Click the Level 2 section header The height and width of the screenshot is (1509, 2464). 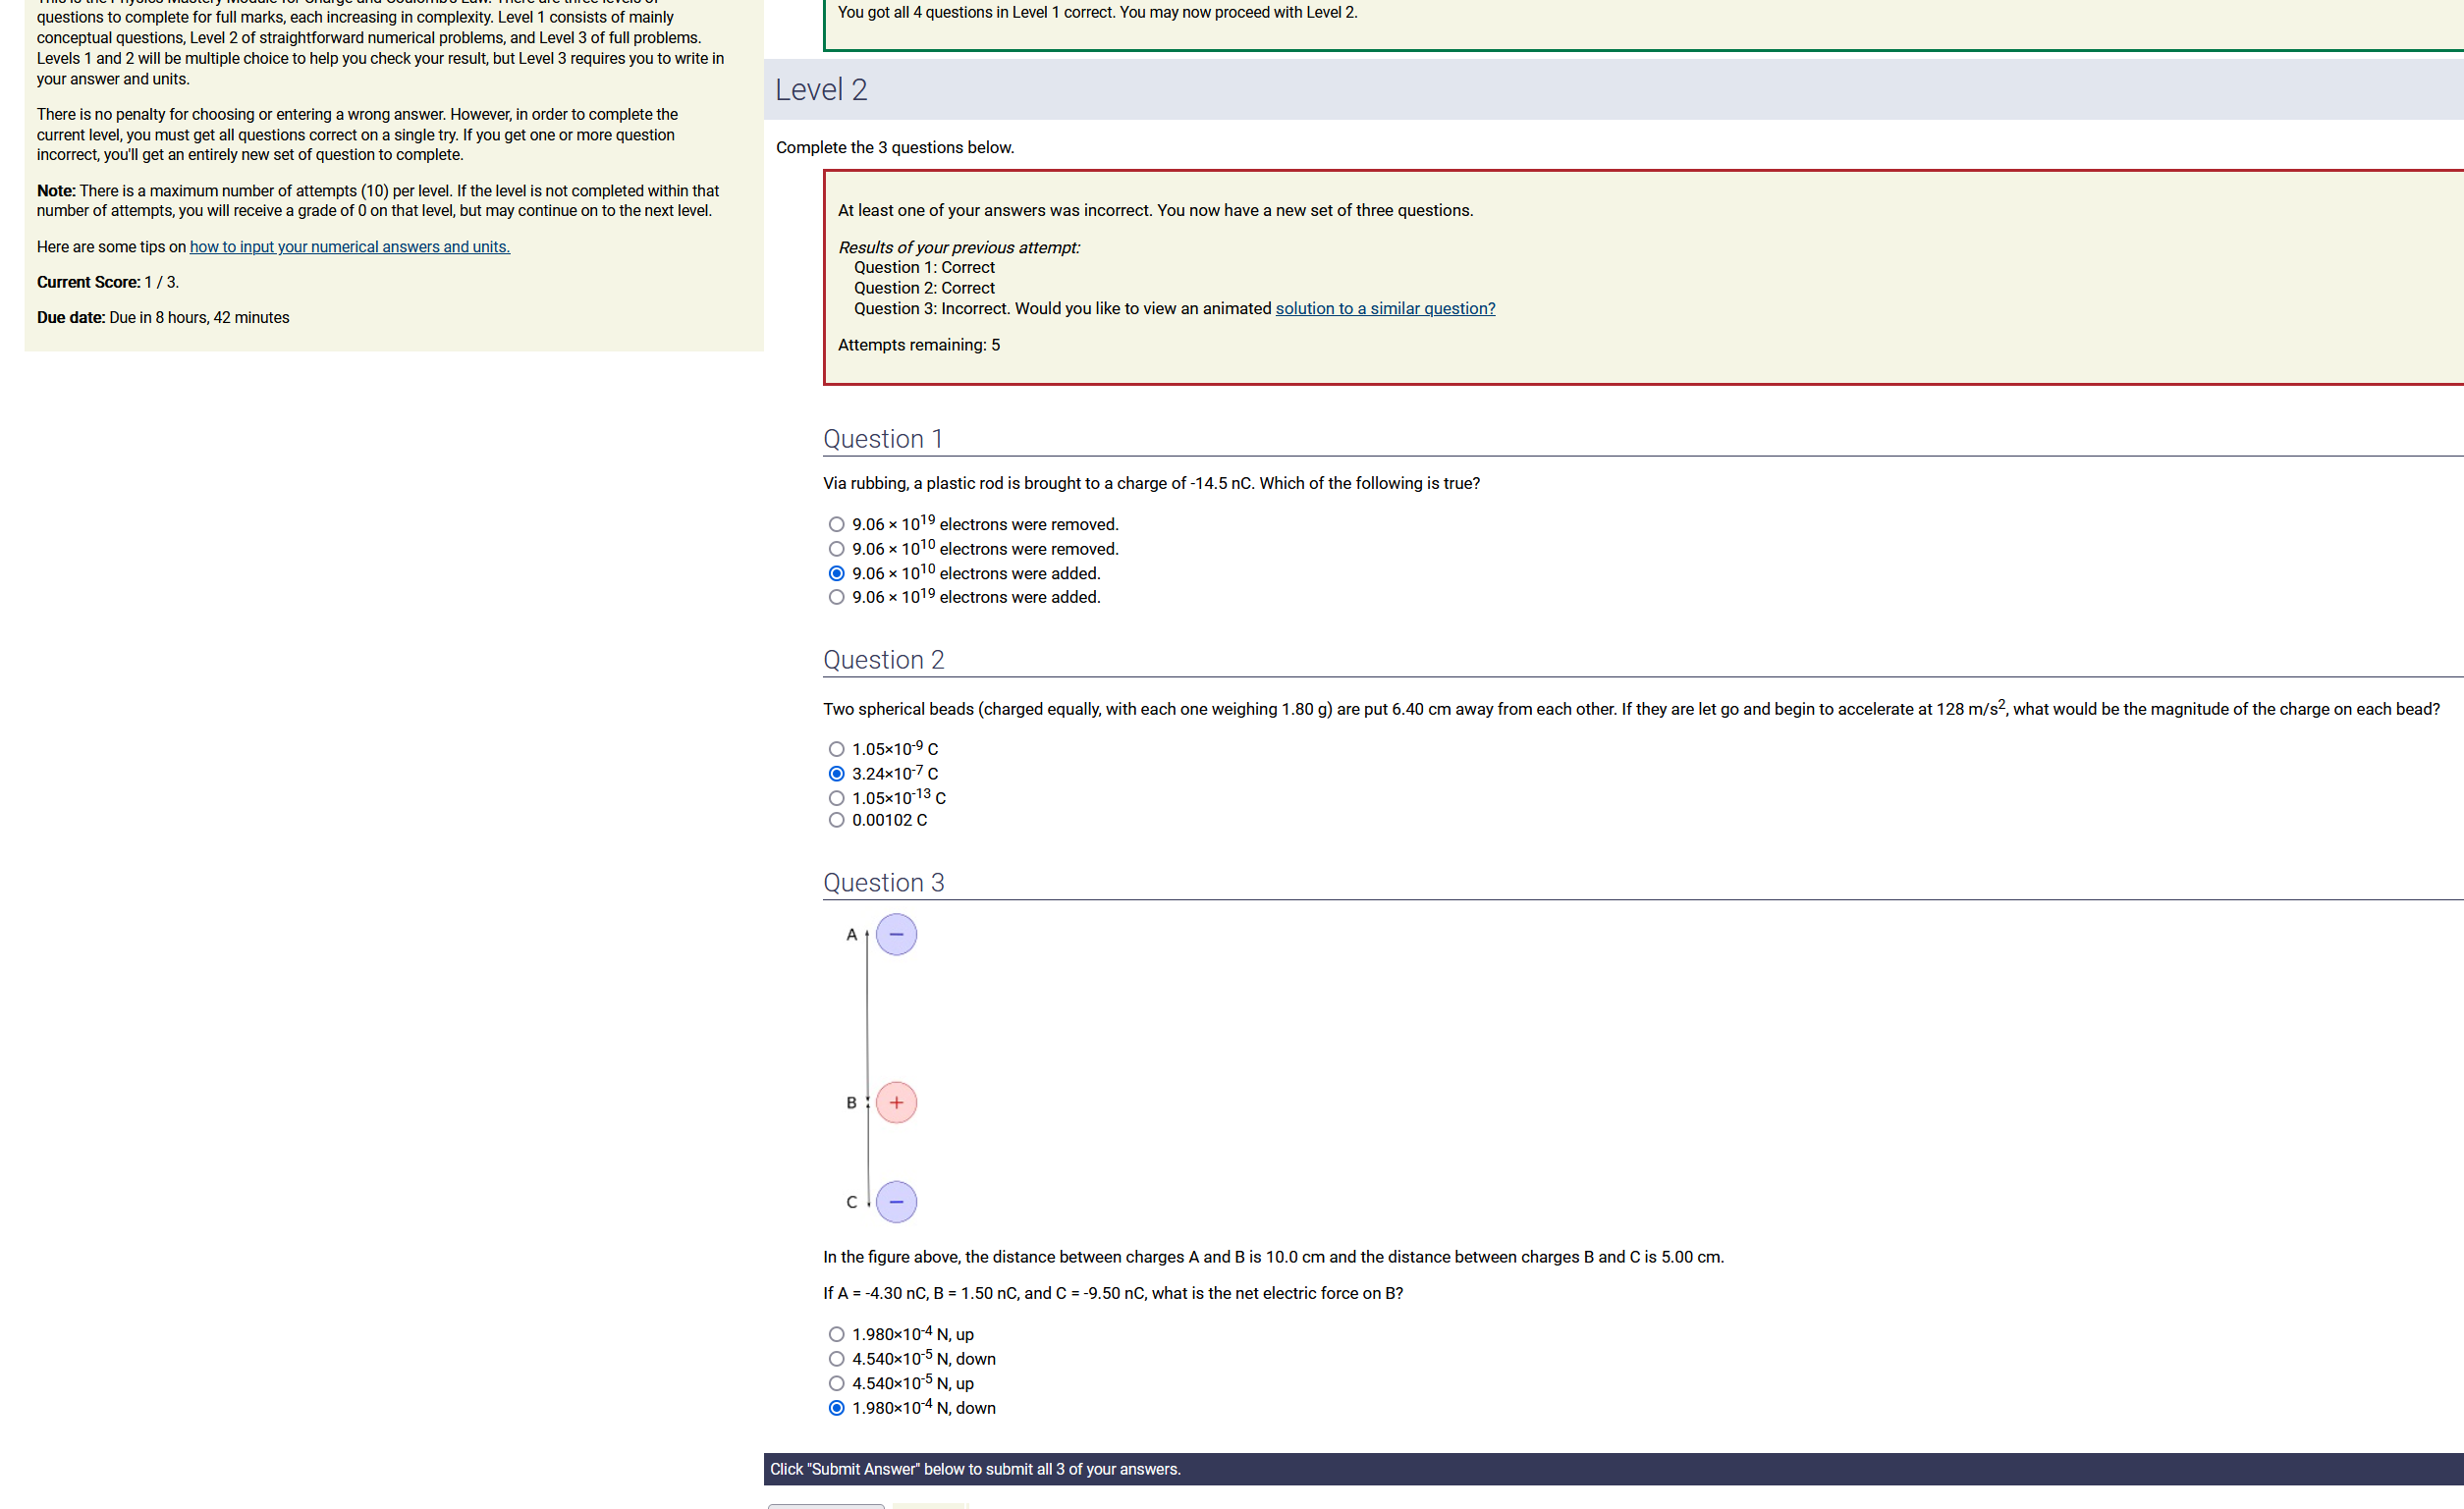pyautogui.click(x=820, y=90)
